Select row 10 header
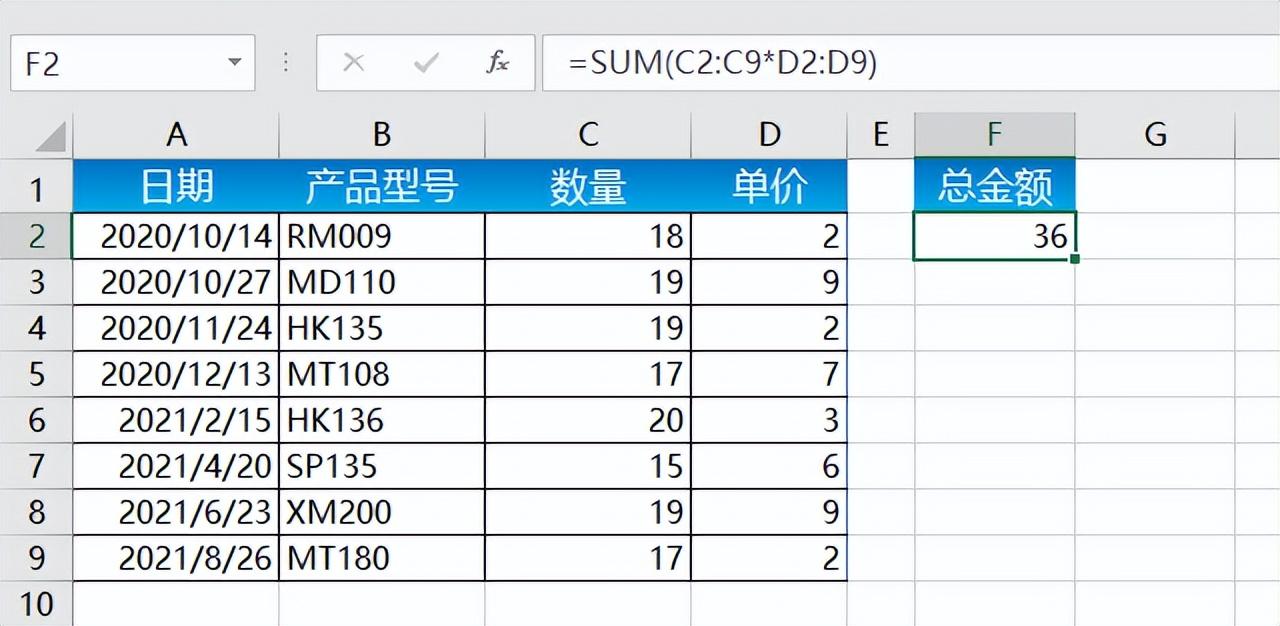Viewport: 1280px width, 626px height. coord(37,603)
